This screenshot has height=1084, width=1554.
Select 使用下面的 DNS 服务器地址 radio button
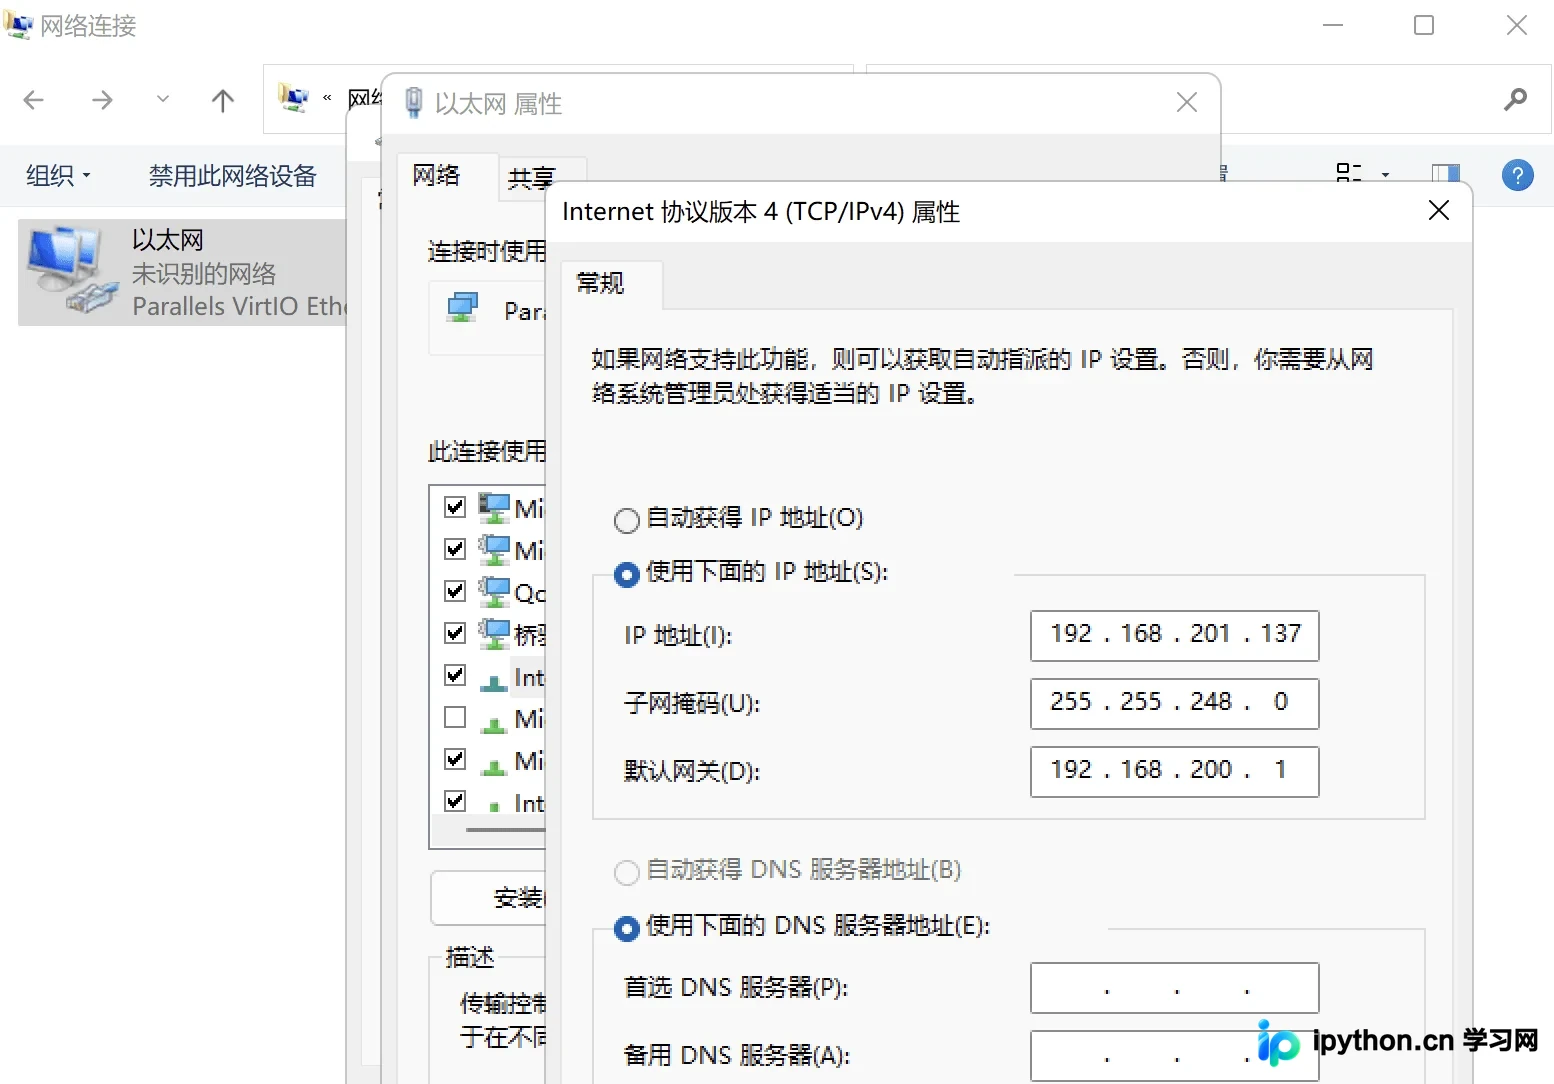[627, 928]
